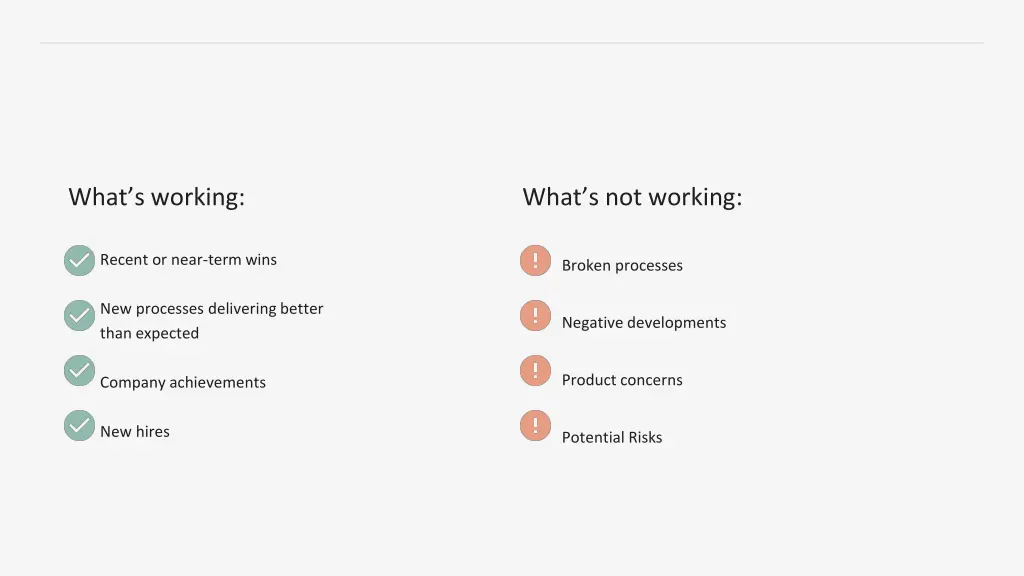
Task: Select the "Broken processes" text
Action: 622,266
